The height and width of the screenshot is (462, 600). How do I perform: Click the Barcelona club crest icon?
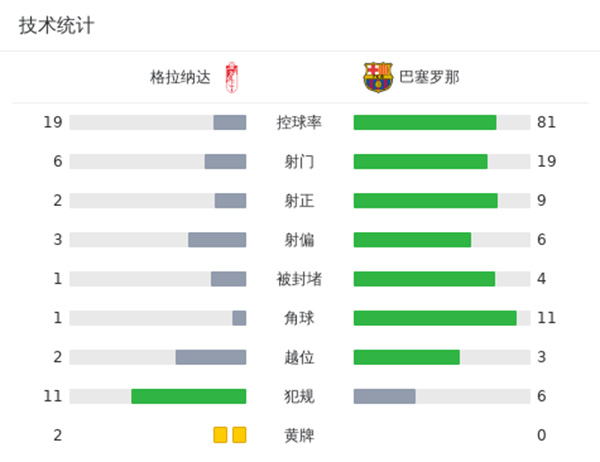coord(378,77)
